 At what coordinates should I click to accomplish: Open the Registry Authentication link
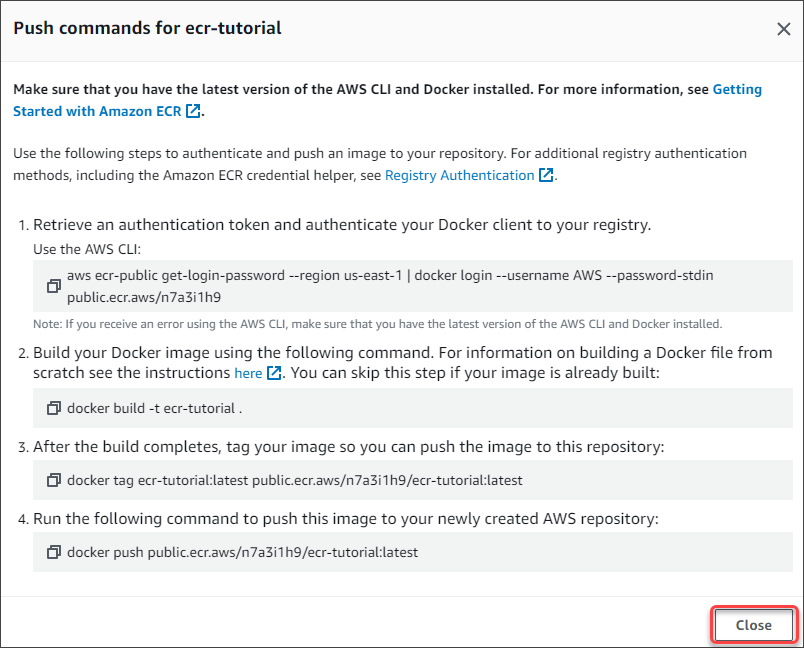coord(459,175)
